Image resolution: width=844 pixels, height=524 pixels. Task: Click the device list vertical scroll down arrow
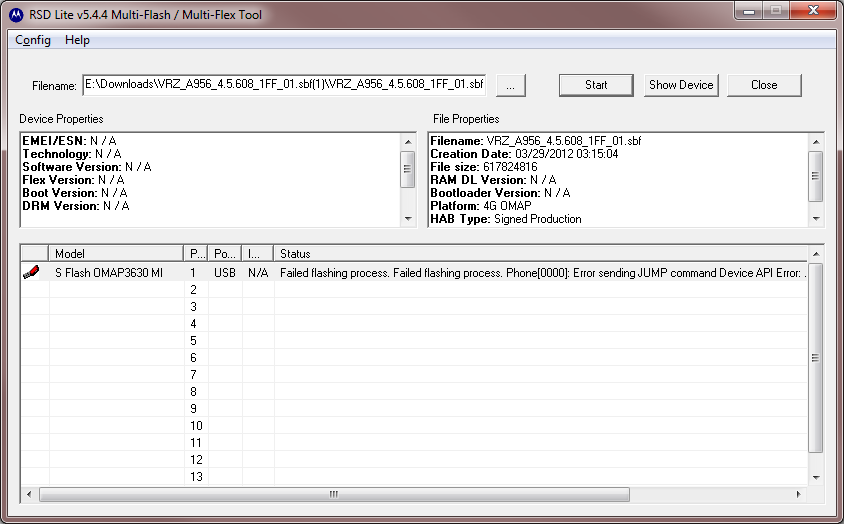pyautogui.click(x=816, y=477)
